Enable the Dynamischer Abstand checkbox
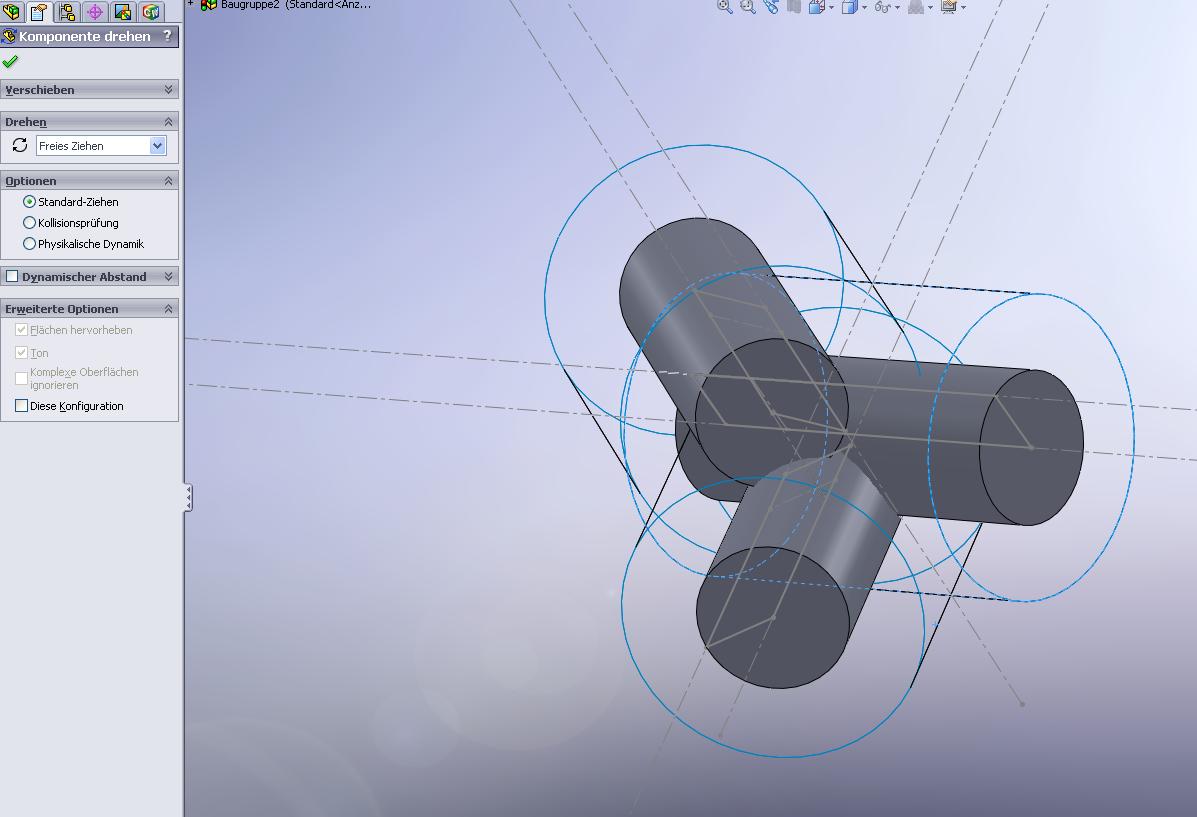The width and height of the screenshot is (1197, 817). [12, 276]
